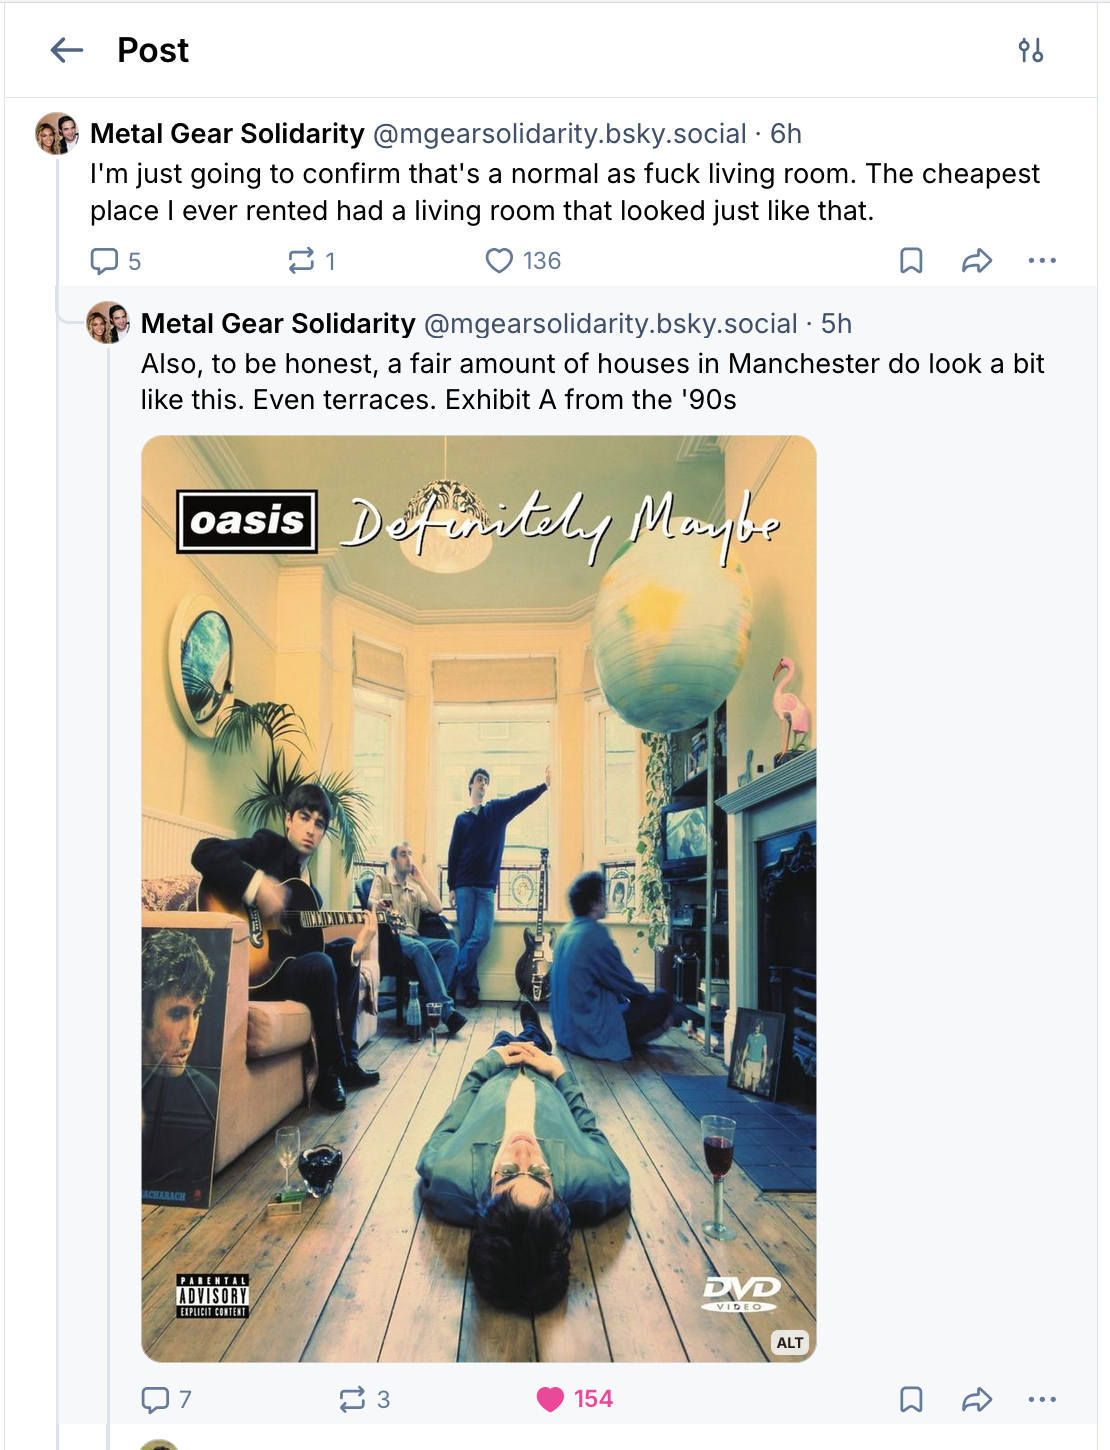Click the 6h timestamp link
The image size is (1110, 1450).
[786, 134]
